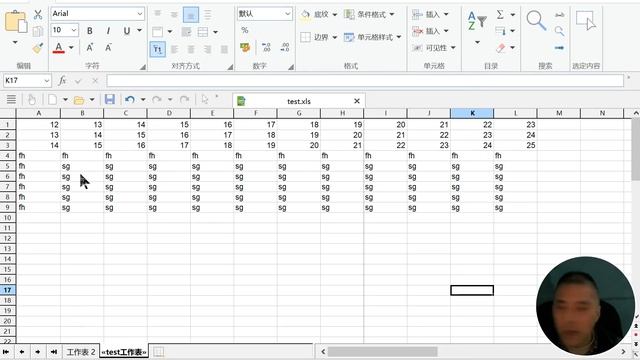Click the percent format icon

pos(244,30)
